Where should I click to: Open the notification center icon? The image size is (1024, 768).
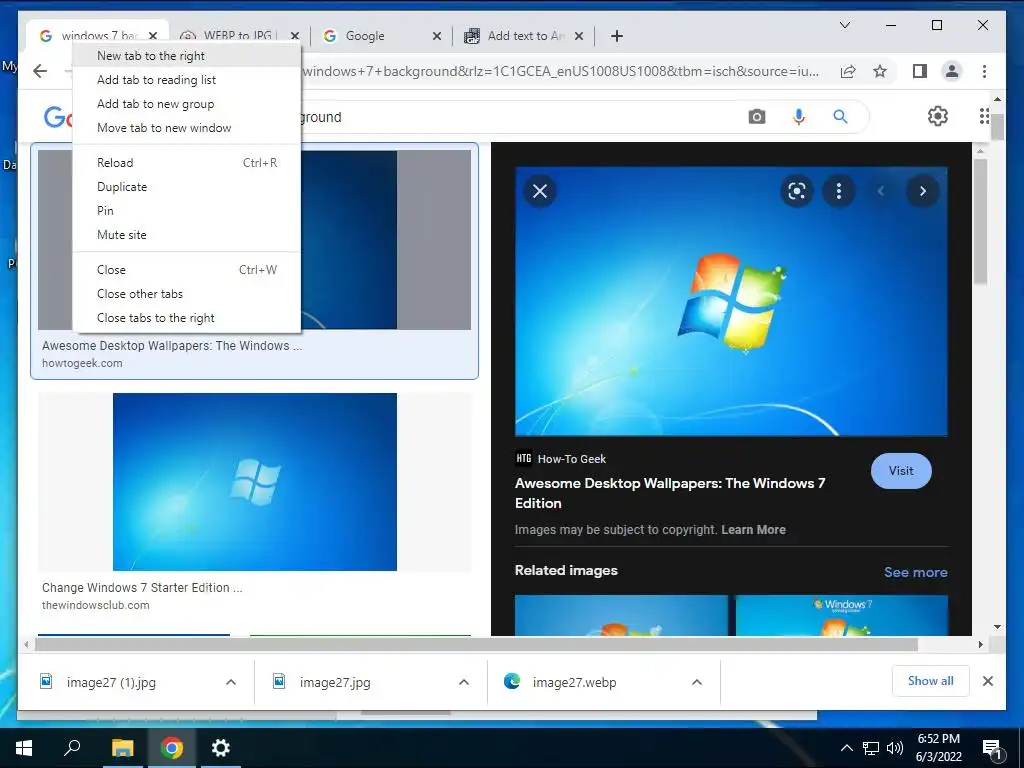coord(993,749)
